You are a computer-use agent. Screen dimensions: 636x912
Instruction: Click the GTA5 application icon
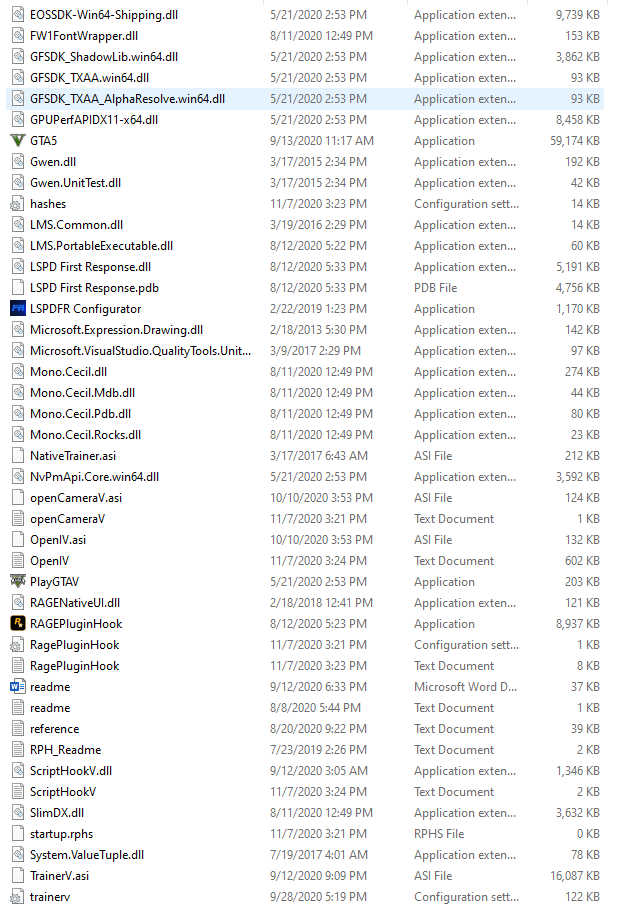pyautogui.click(x=18, y=141)
